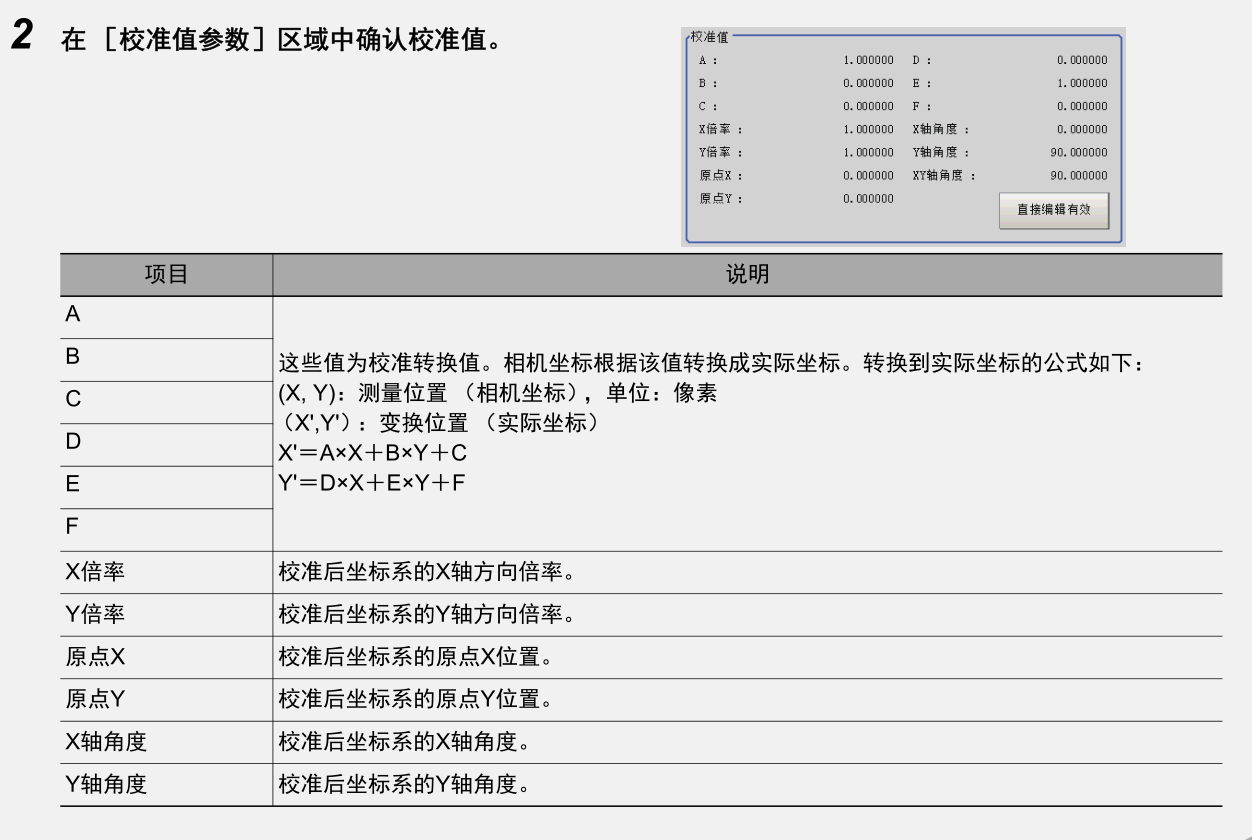Click the Y轴角度 cell in 项目 column
This screenshot has width=1252, height=840.
[x=166, y=784]
